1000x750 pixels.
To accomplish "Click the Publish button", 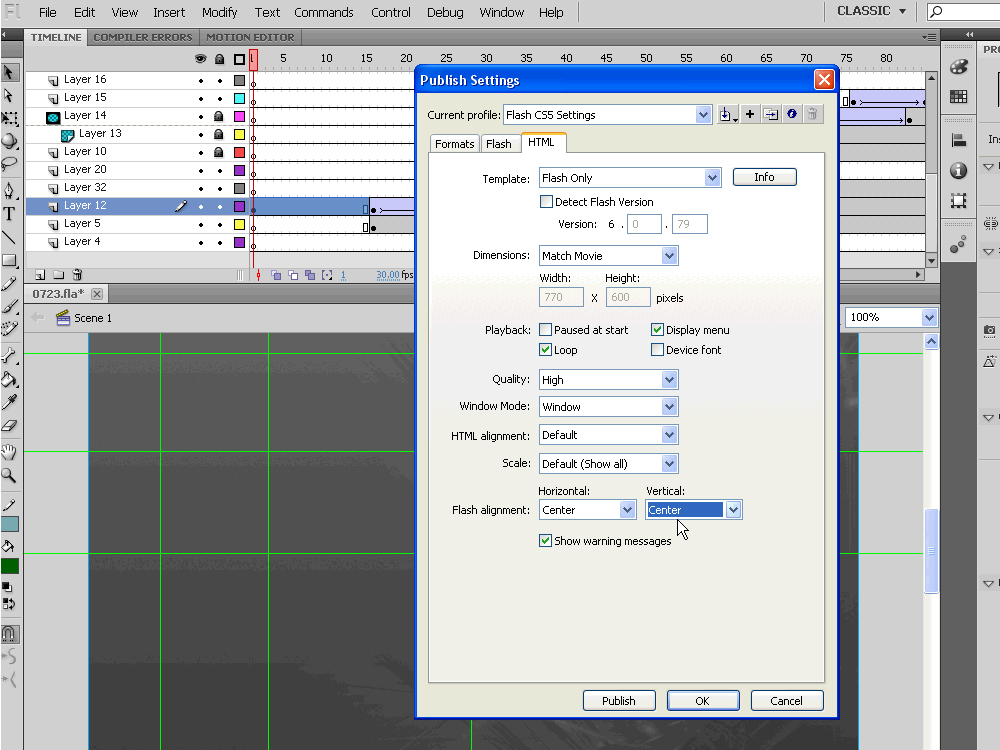I will [618, 701].
